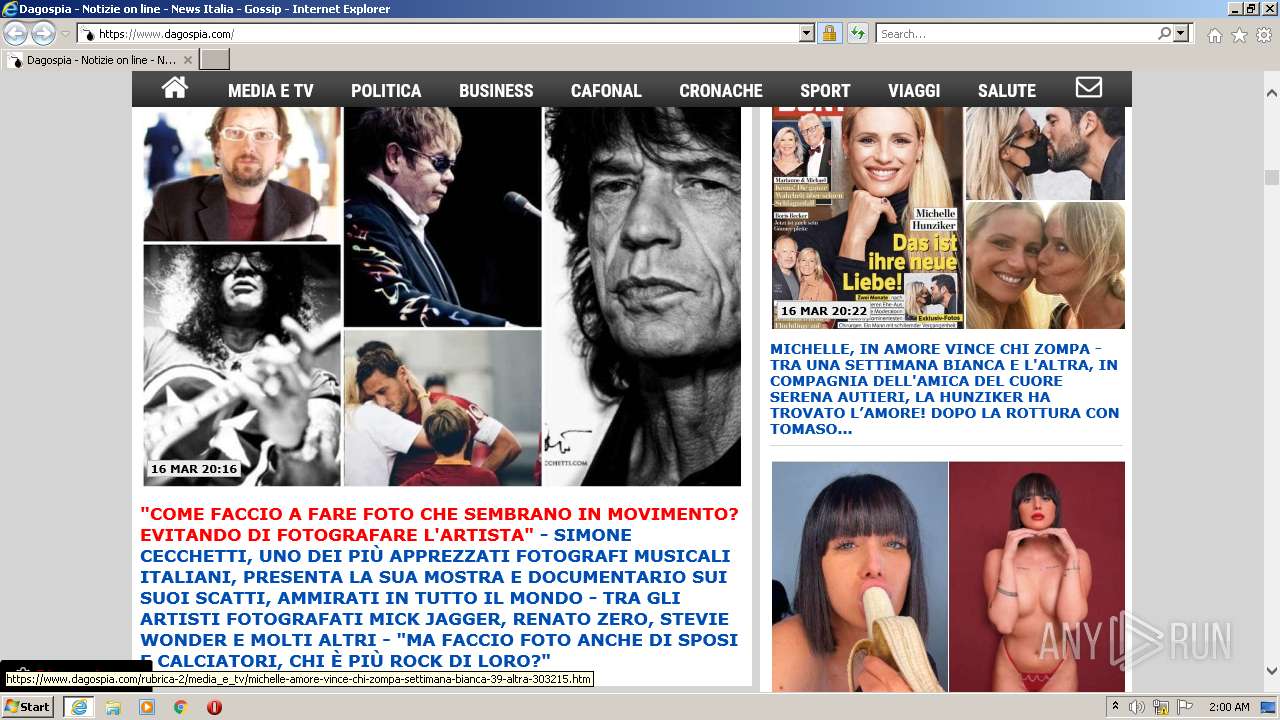The width and height of the screenshot is (1280, 720).
Task: Click the browser Forward arrow
Action: (x=43, y=33)
